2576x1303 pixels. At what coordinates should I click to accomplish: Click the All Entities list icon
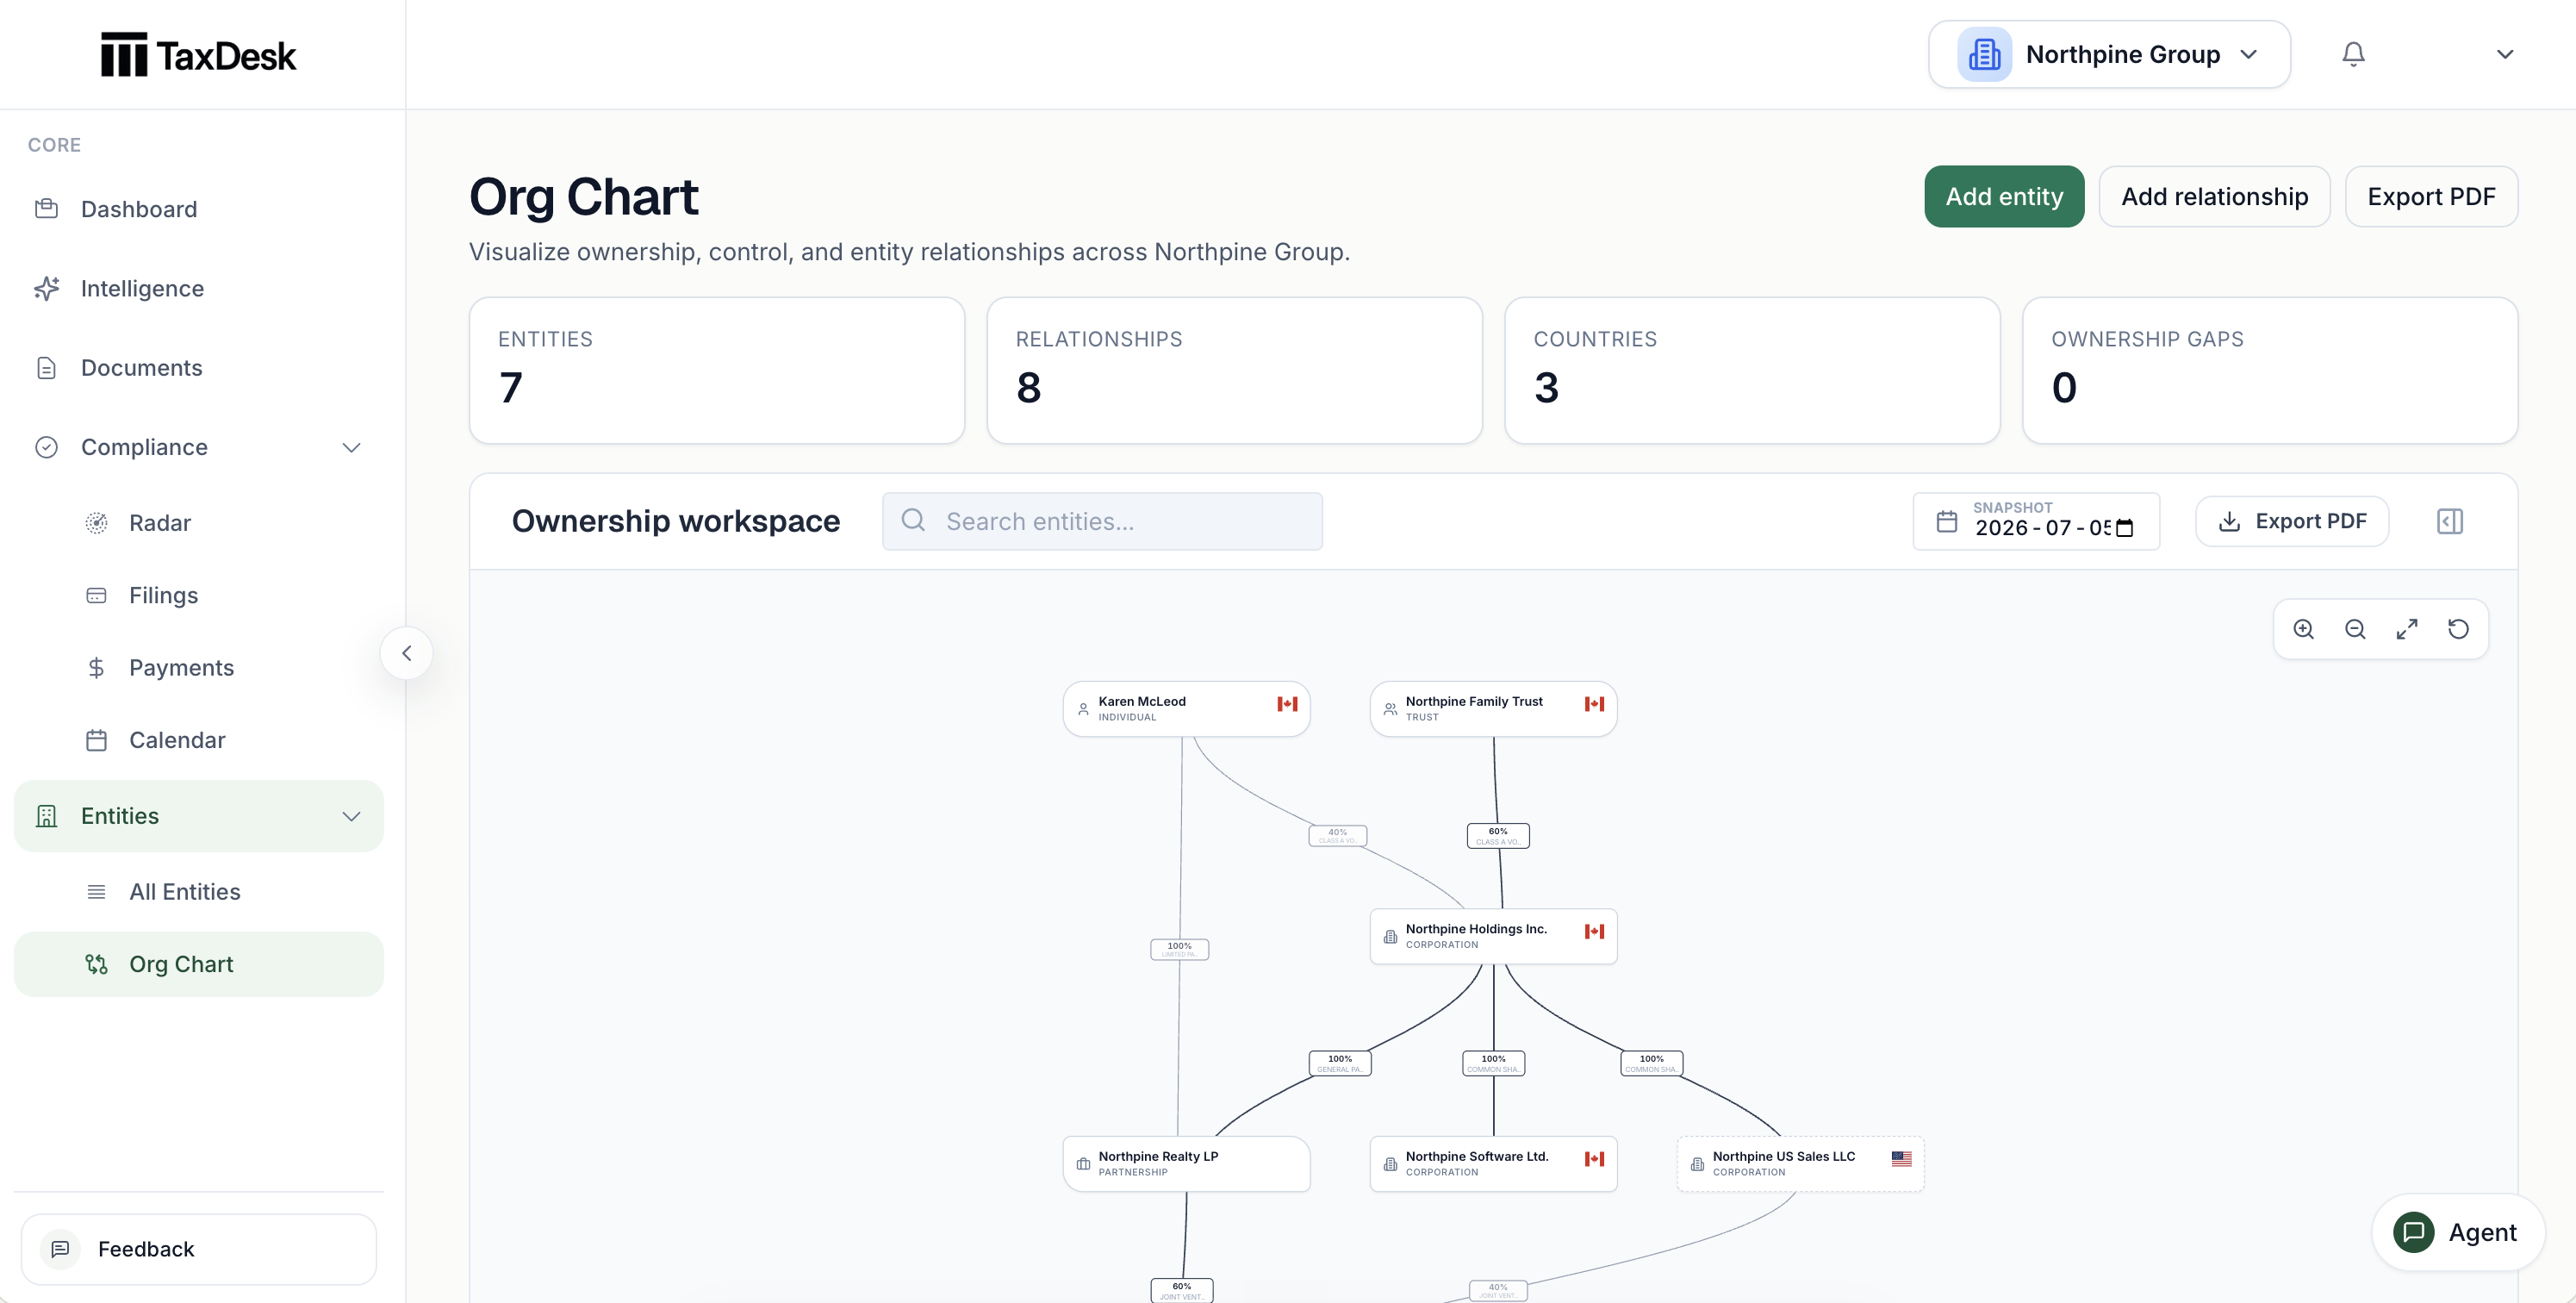pos(96,892)
